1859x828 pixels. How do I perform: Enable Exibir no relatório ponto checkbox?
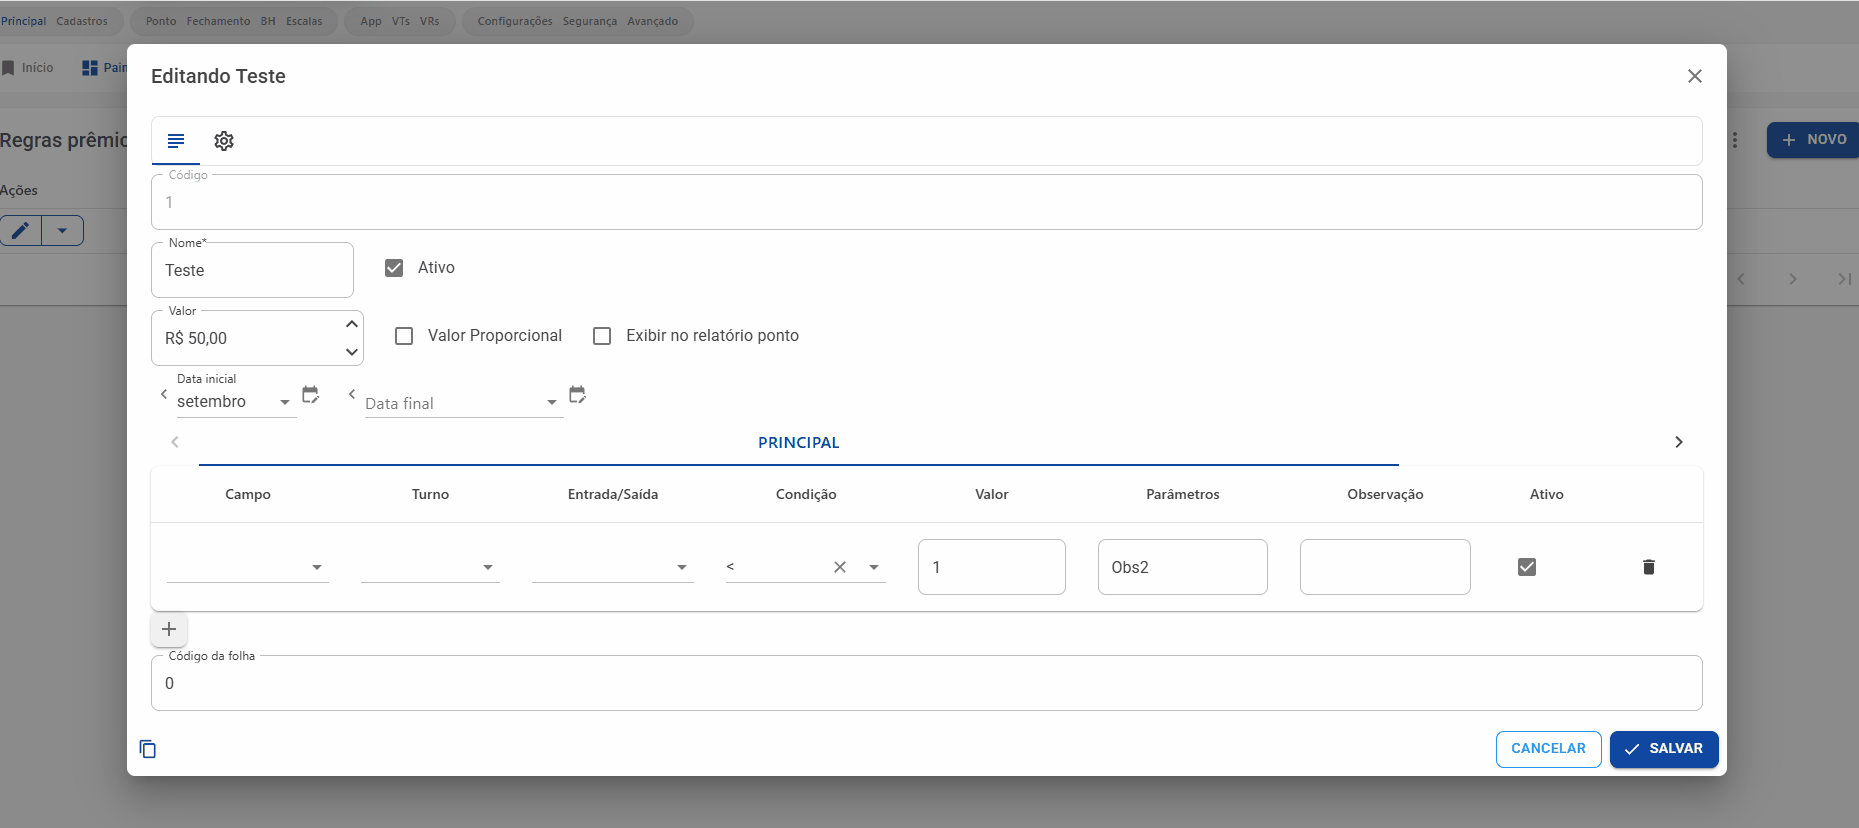[602, 336]
